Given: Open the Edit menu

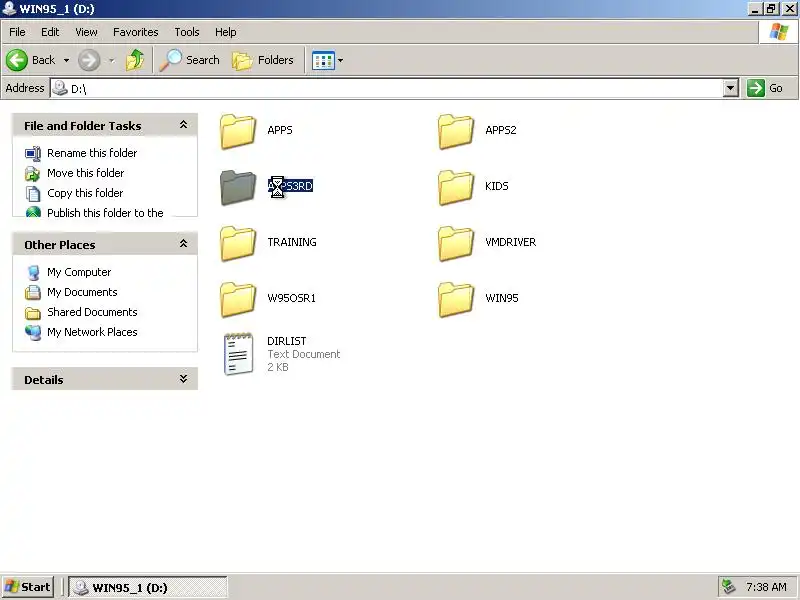Looking at the screenshot, I should [x=50, y=32].
